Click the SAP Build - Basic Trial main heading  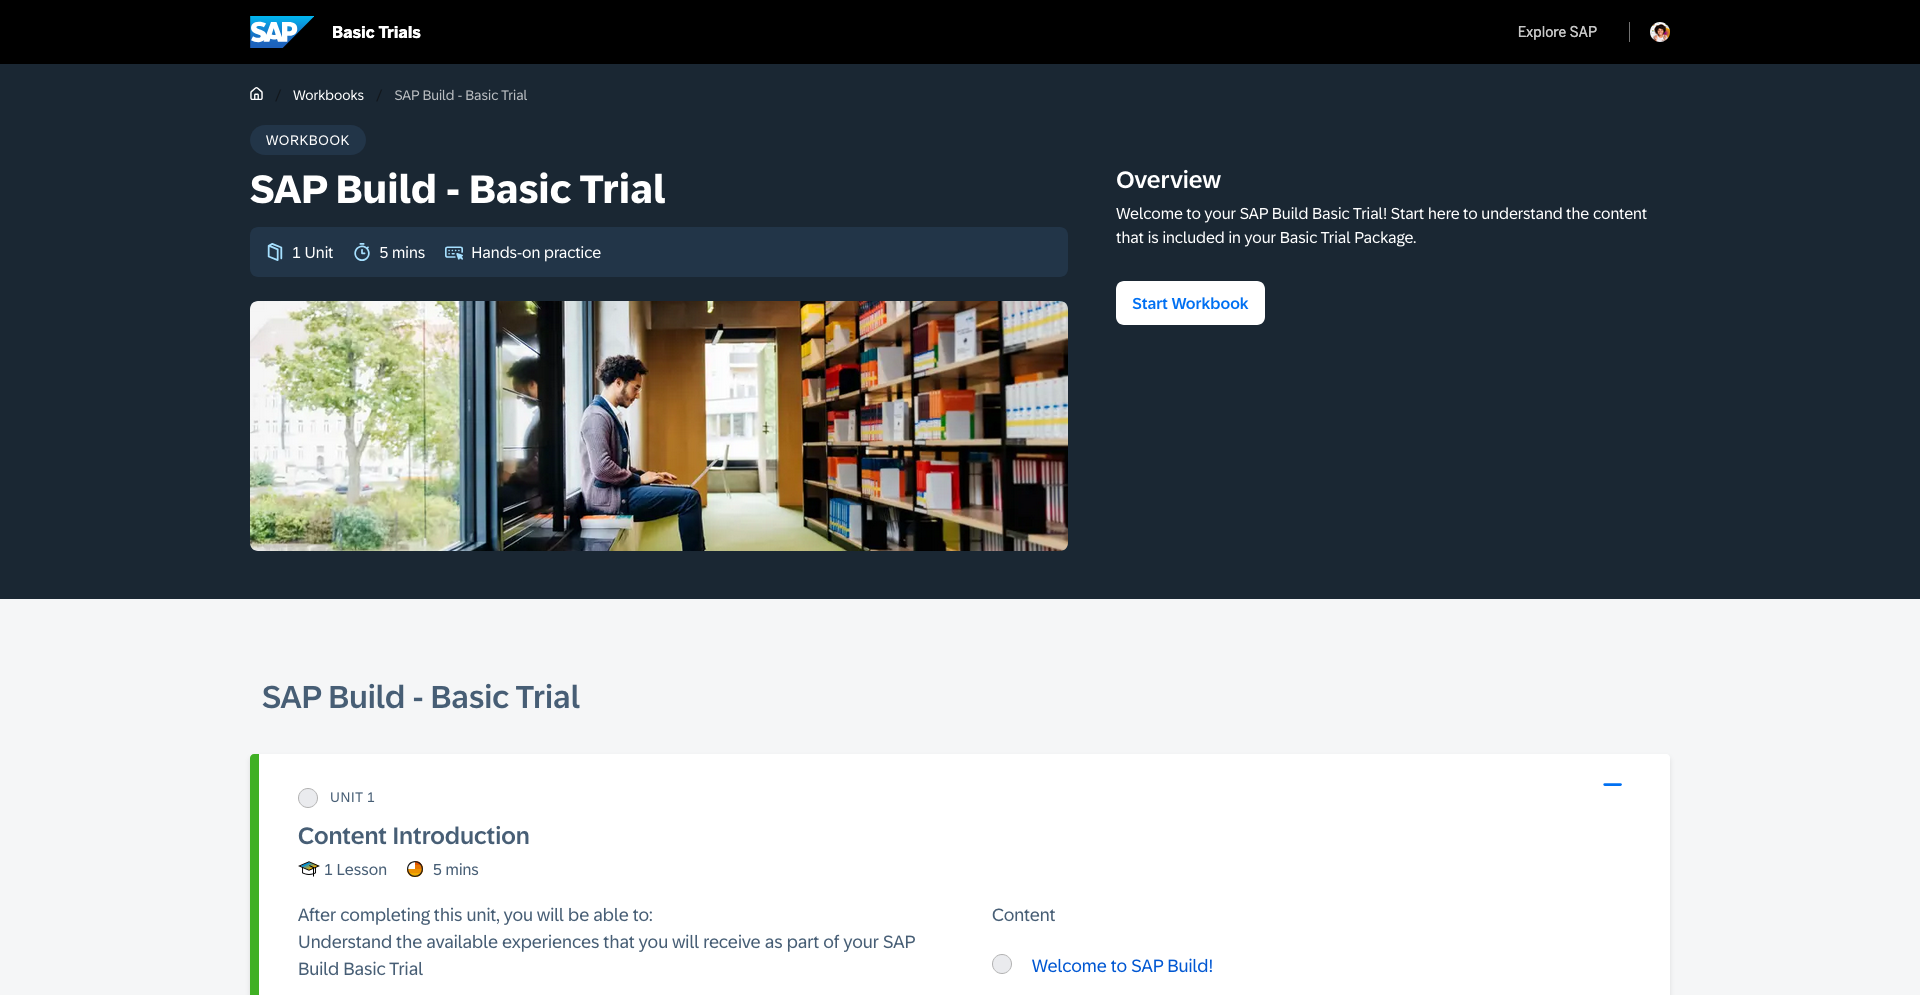click(x=458, y=189)
